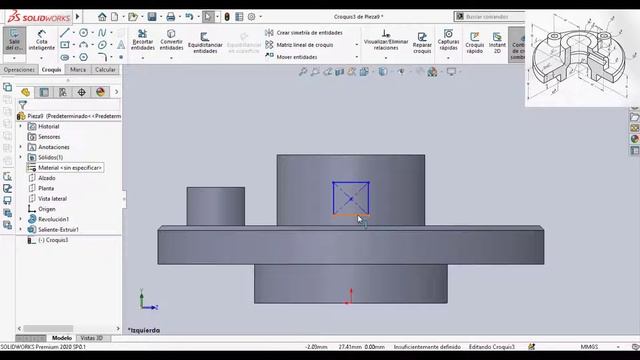Click Equidistanciar entidades tool

(x=205, y=42)
